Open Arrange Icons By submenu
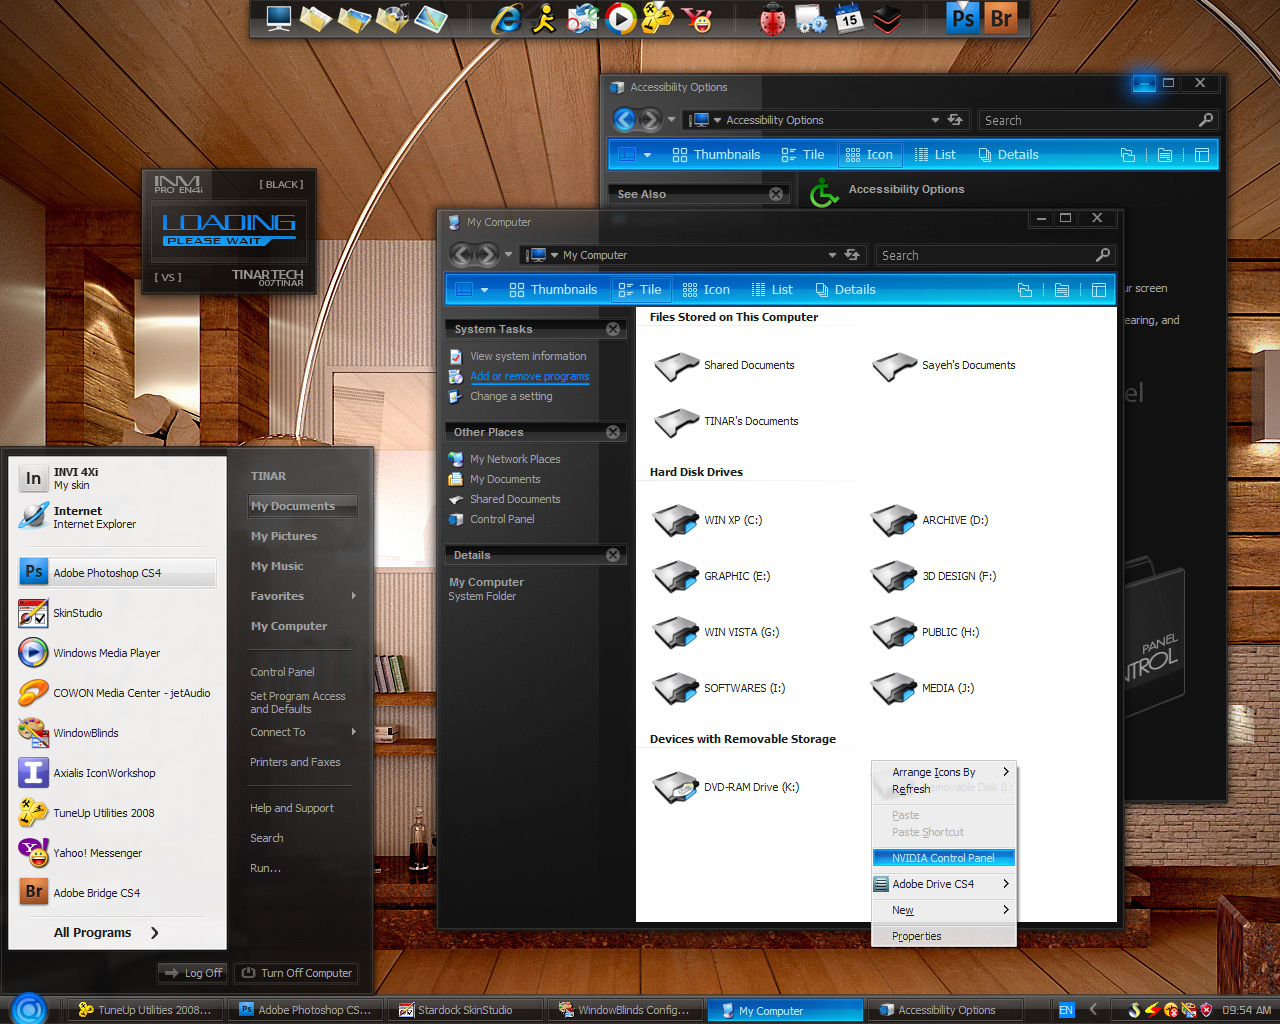 [x=943, y=772]
